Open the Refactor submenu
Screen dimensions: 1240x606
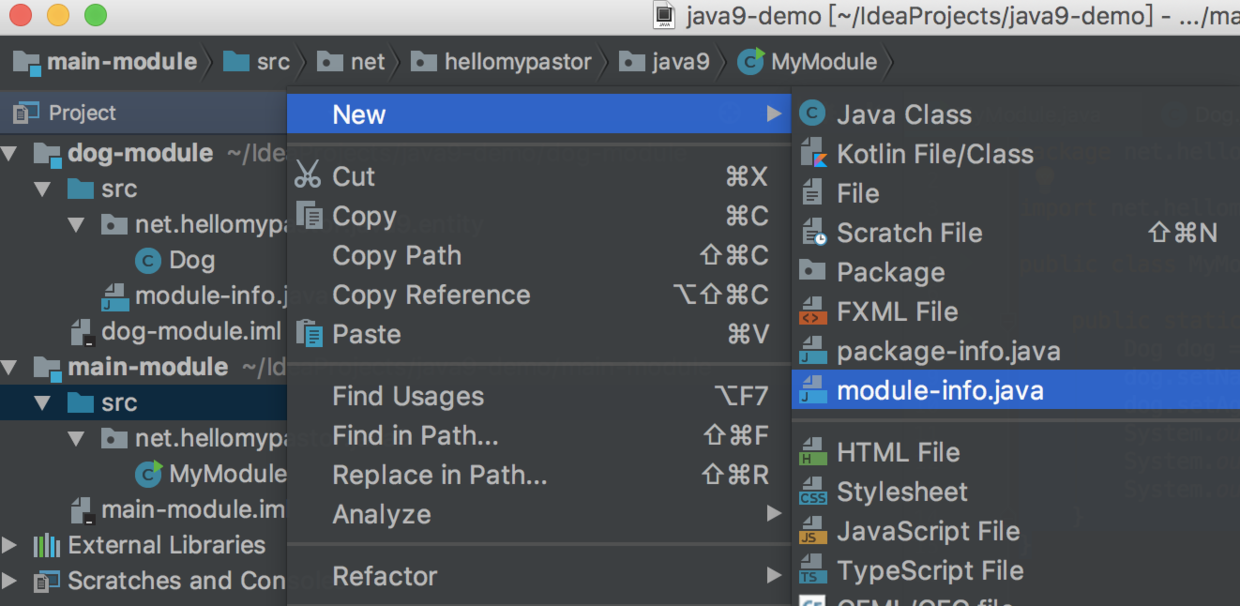click(x=384, y=576)
